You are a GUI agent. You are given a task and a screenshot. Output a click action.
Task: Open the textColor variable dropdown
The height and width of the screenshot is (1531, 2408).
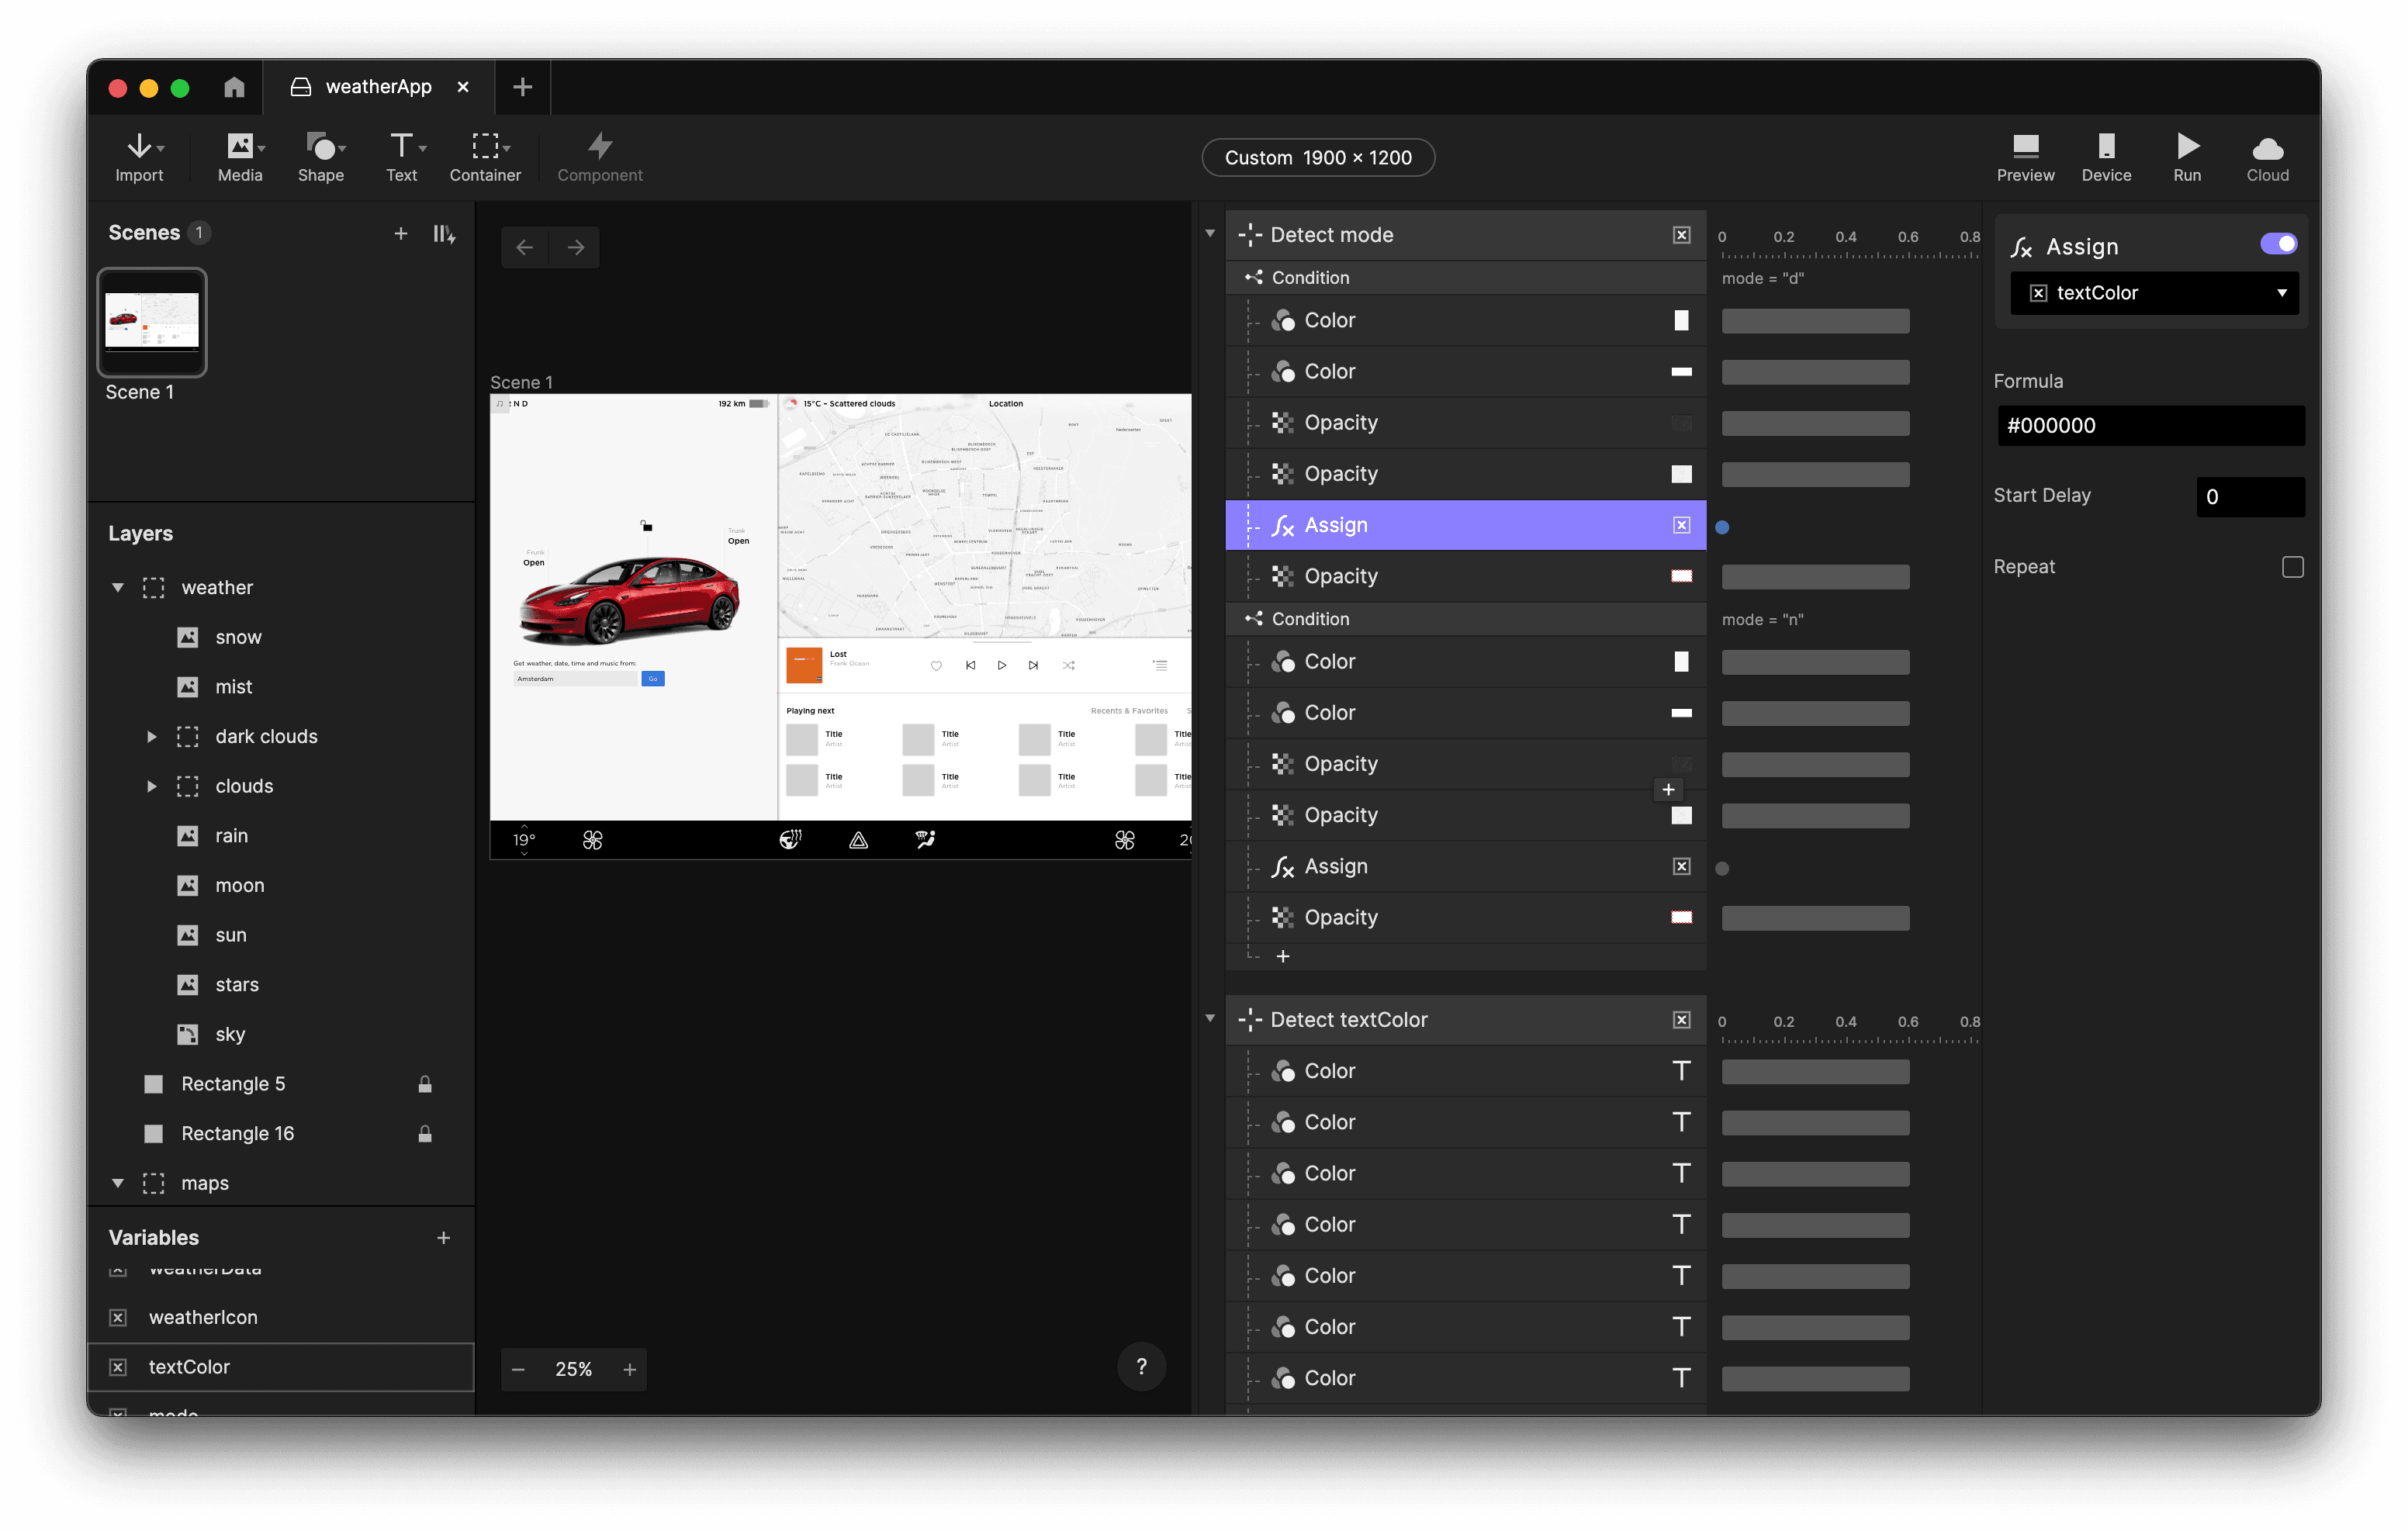point(2154,293)
